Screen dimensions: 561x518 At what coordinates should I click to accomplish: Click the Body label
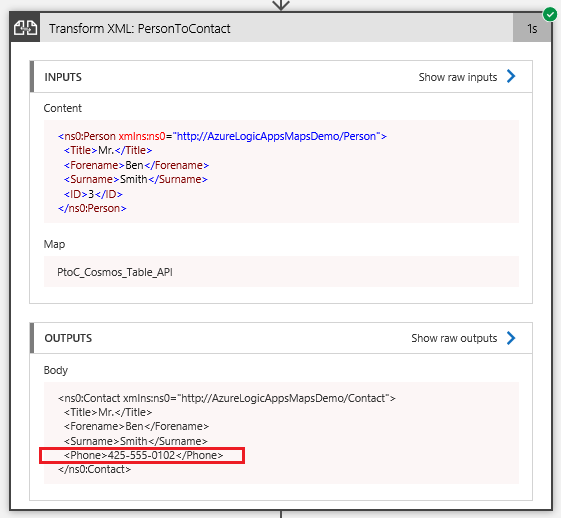55,370
